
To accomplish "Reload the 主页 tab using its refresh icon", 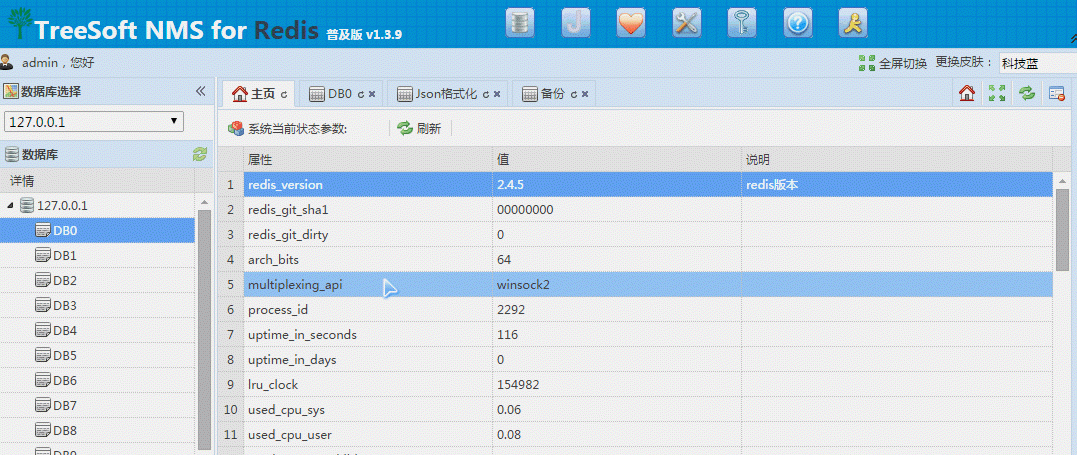I will pos(284,94).
